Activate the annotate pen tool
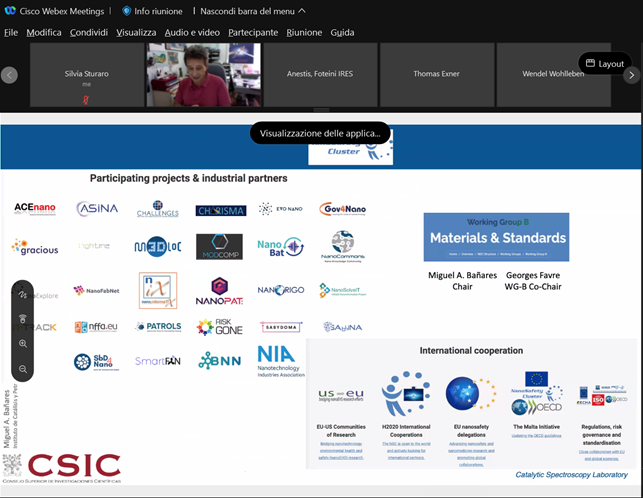This screenshot has height=498, width=643. point(23,294)
